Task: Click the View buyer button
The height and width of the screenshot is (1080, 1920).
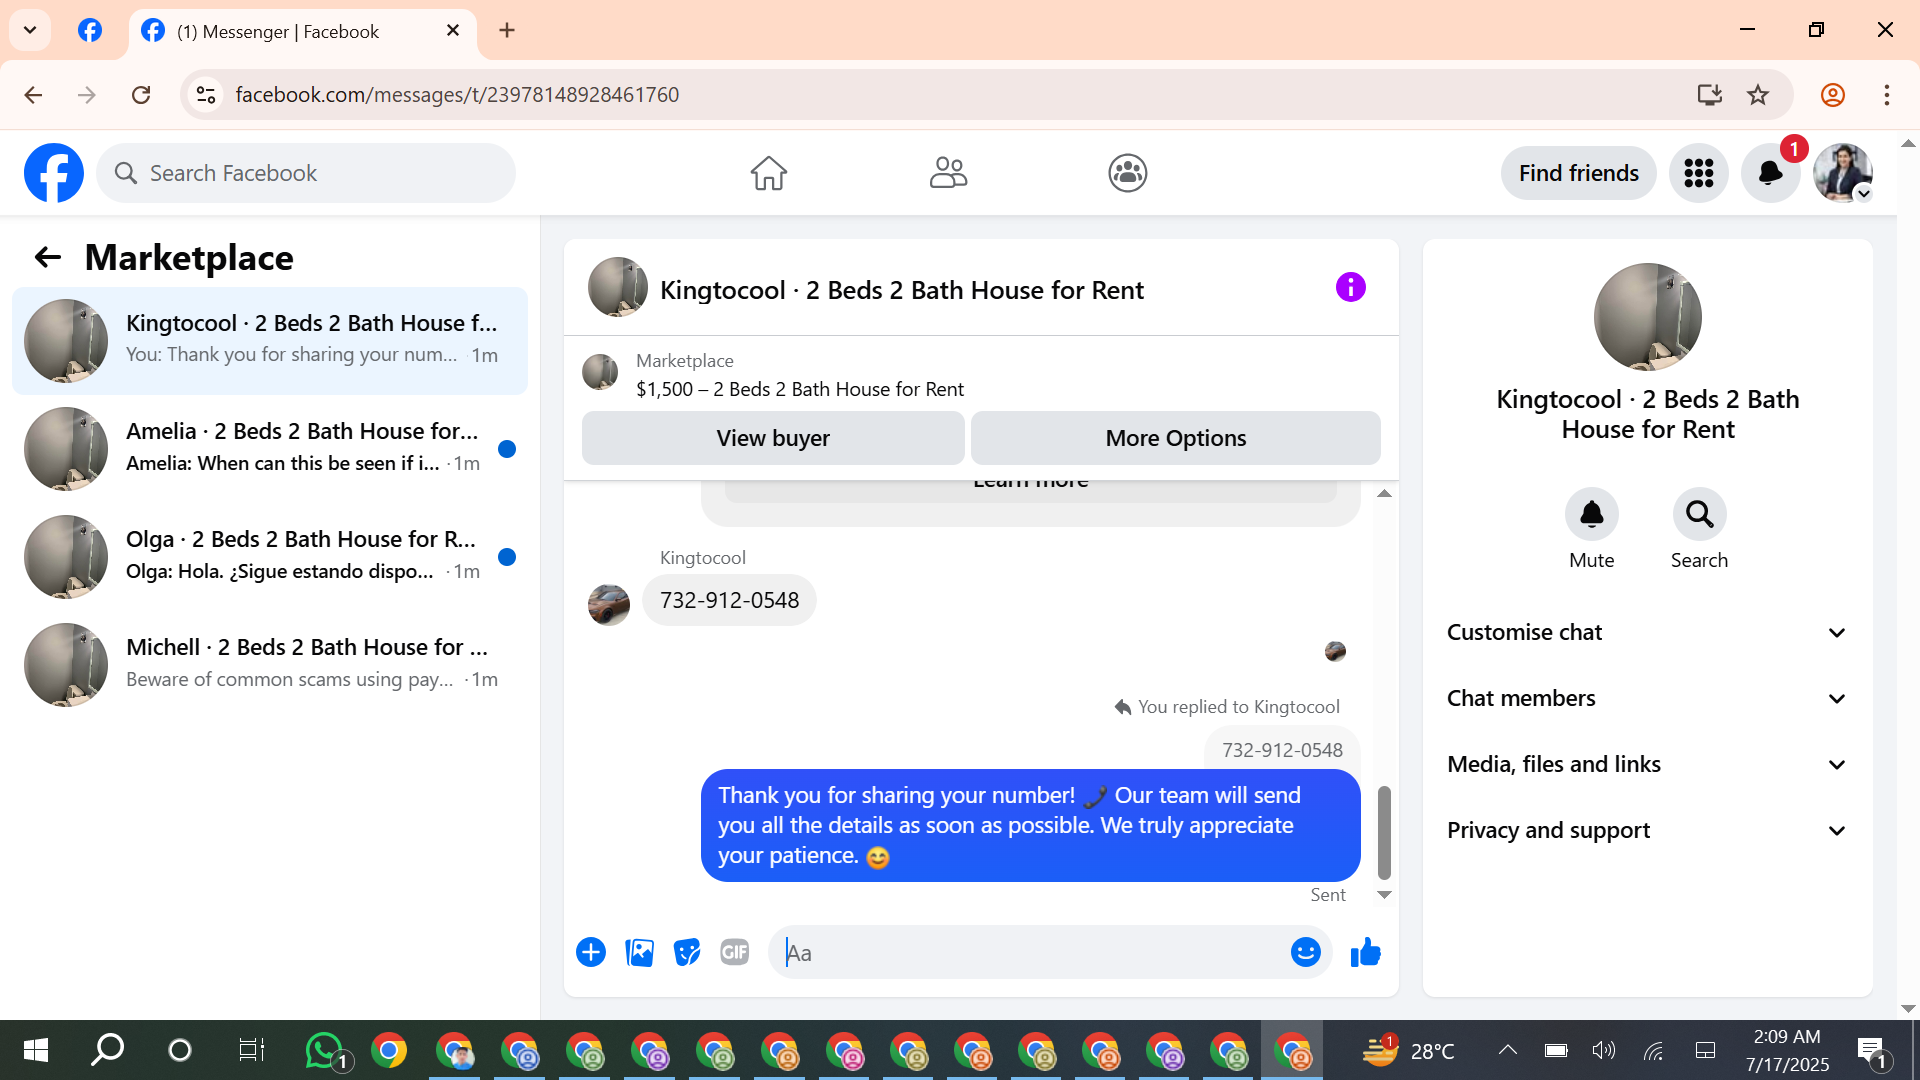Action: coord(773,438)
